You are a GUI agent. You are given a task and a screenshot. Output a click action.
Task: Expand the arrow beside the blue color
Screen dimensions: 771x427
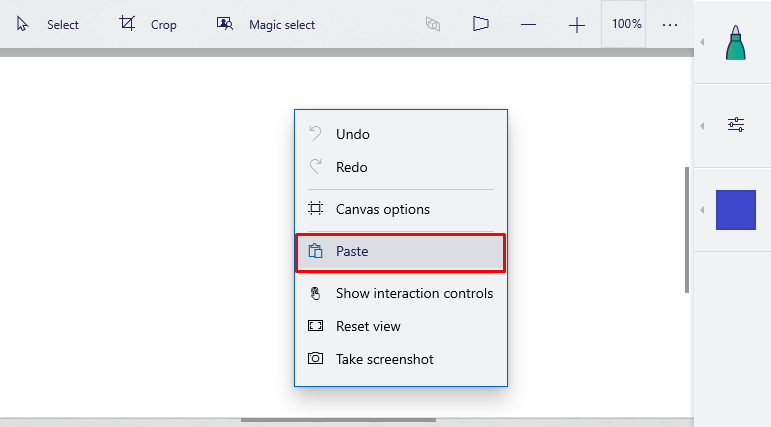tap(702, 209)
